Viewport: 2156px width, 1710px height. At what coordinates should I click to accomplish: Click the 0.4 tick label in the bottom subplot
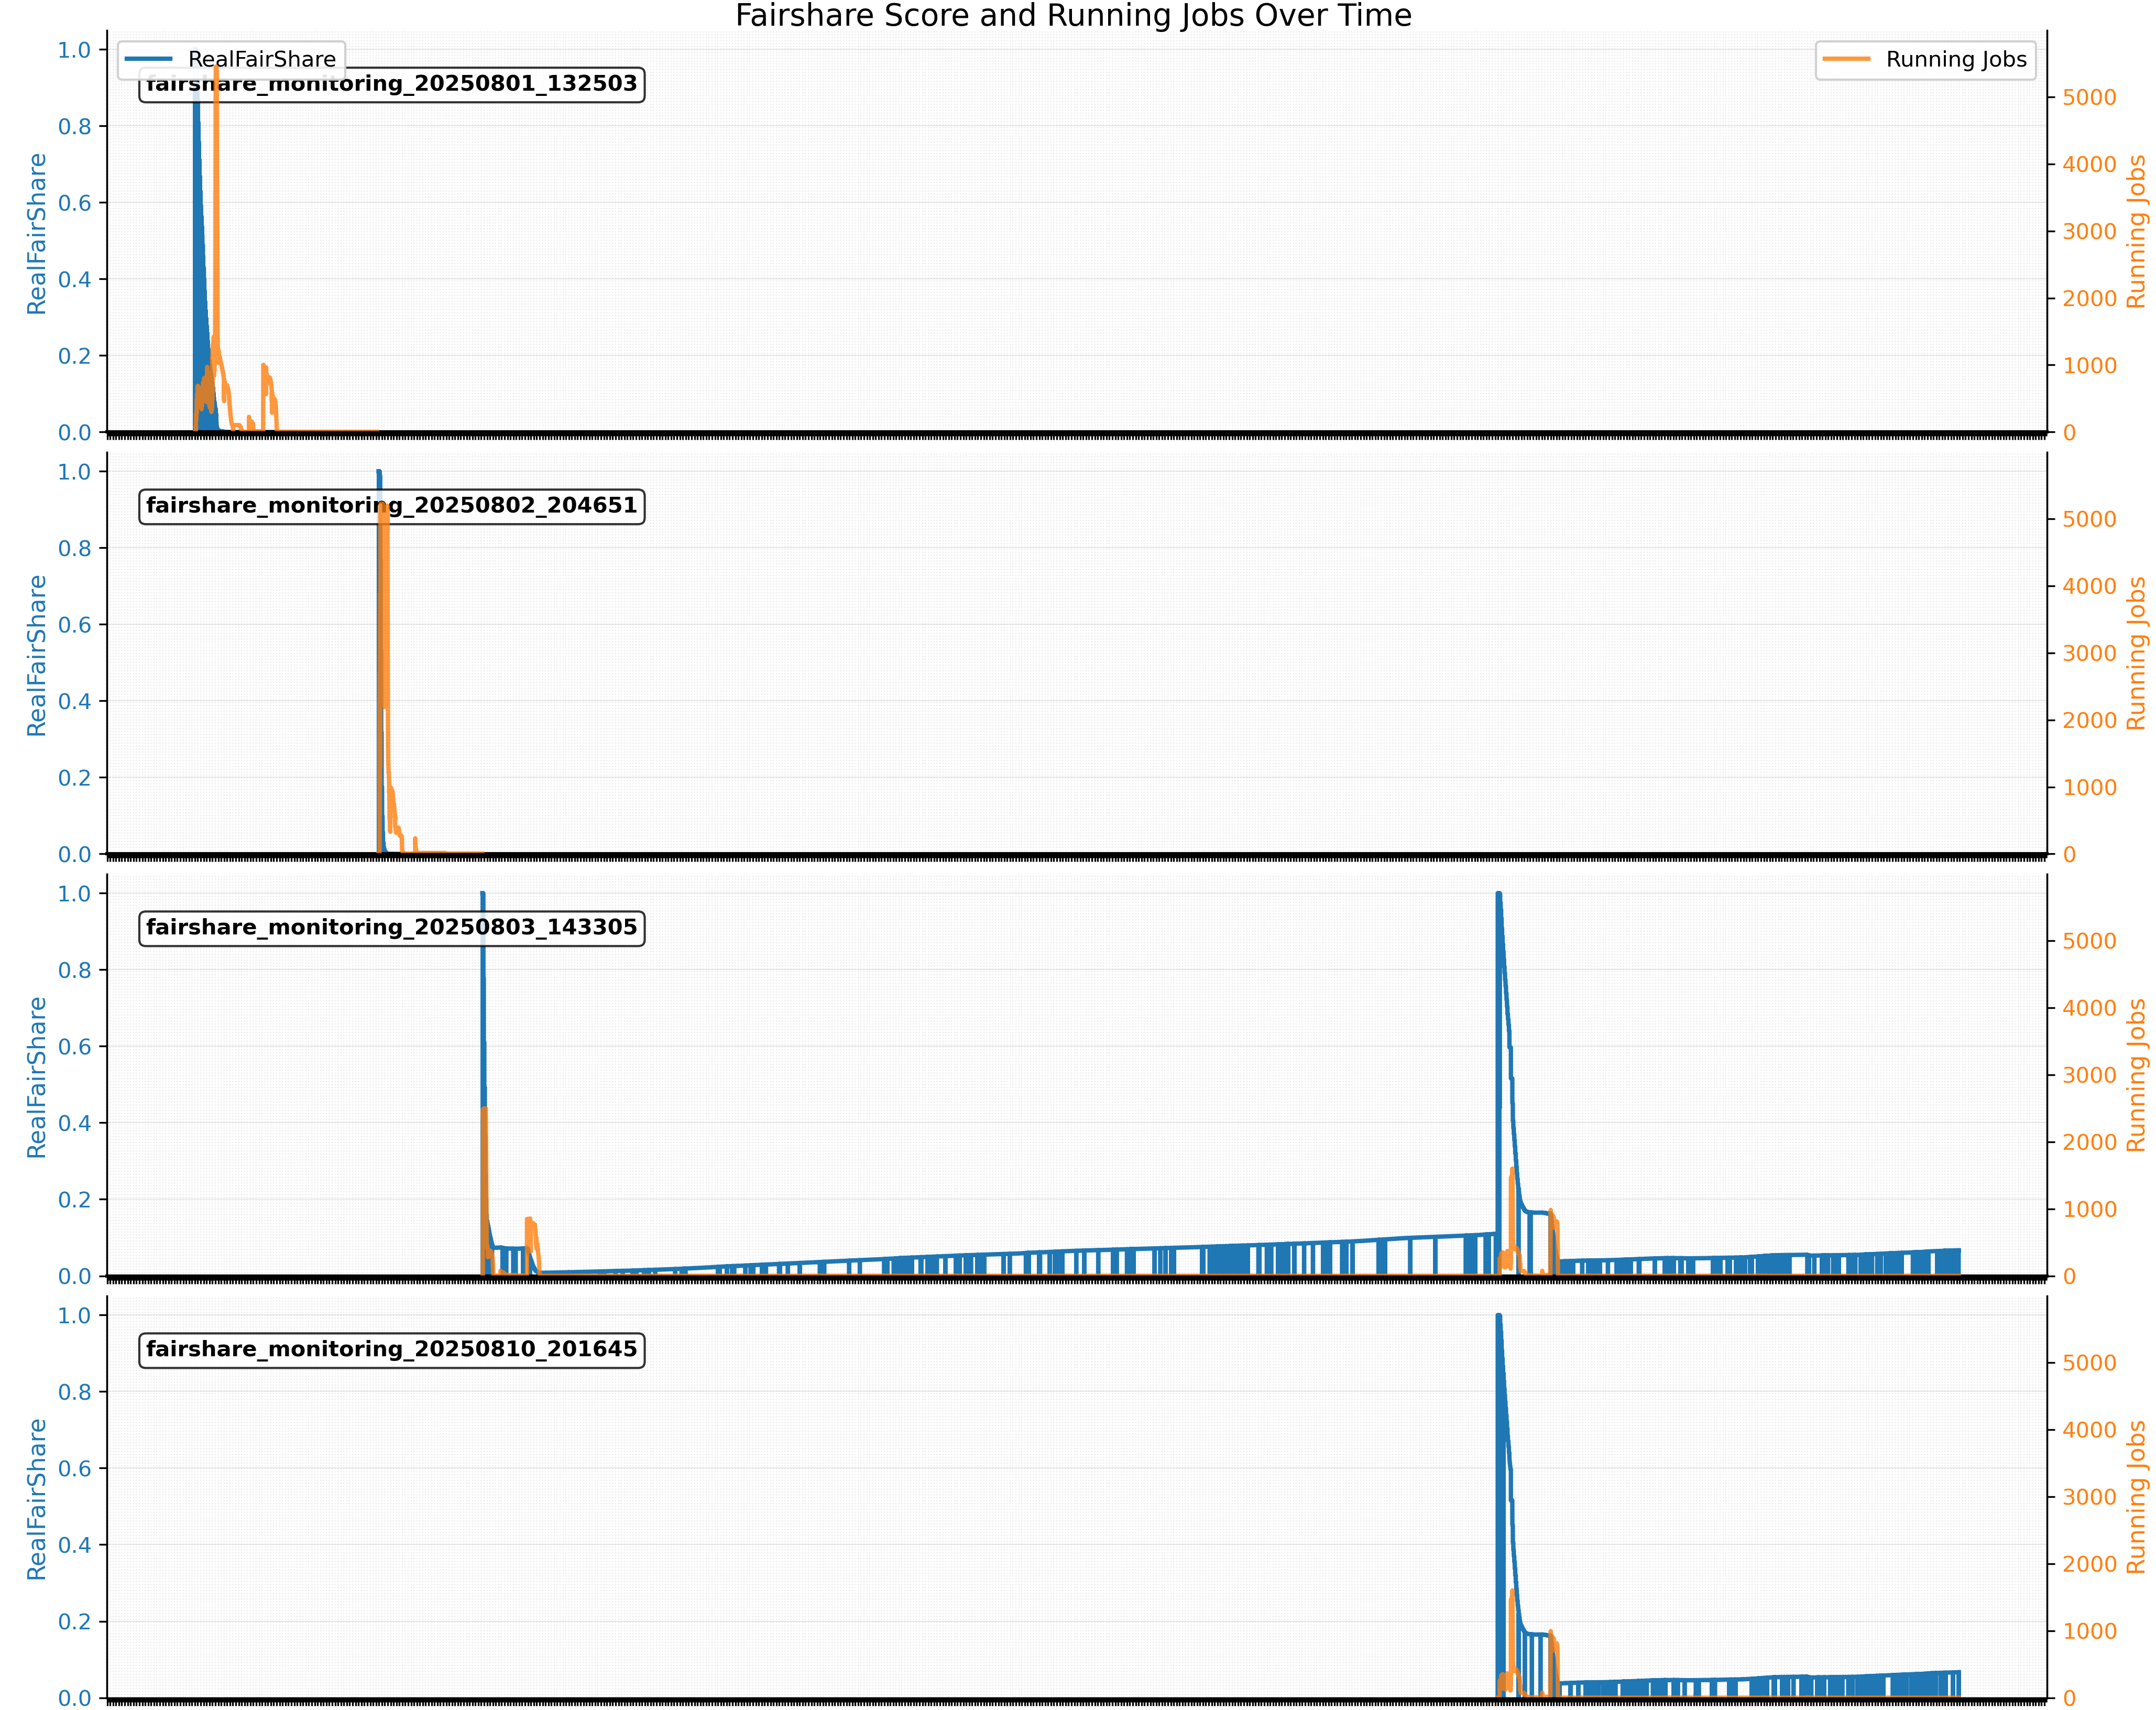pos(74,1545)
